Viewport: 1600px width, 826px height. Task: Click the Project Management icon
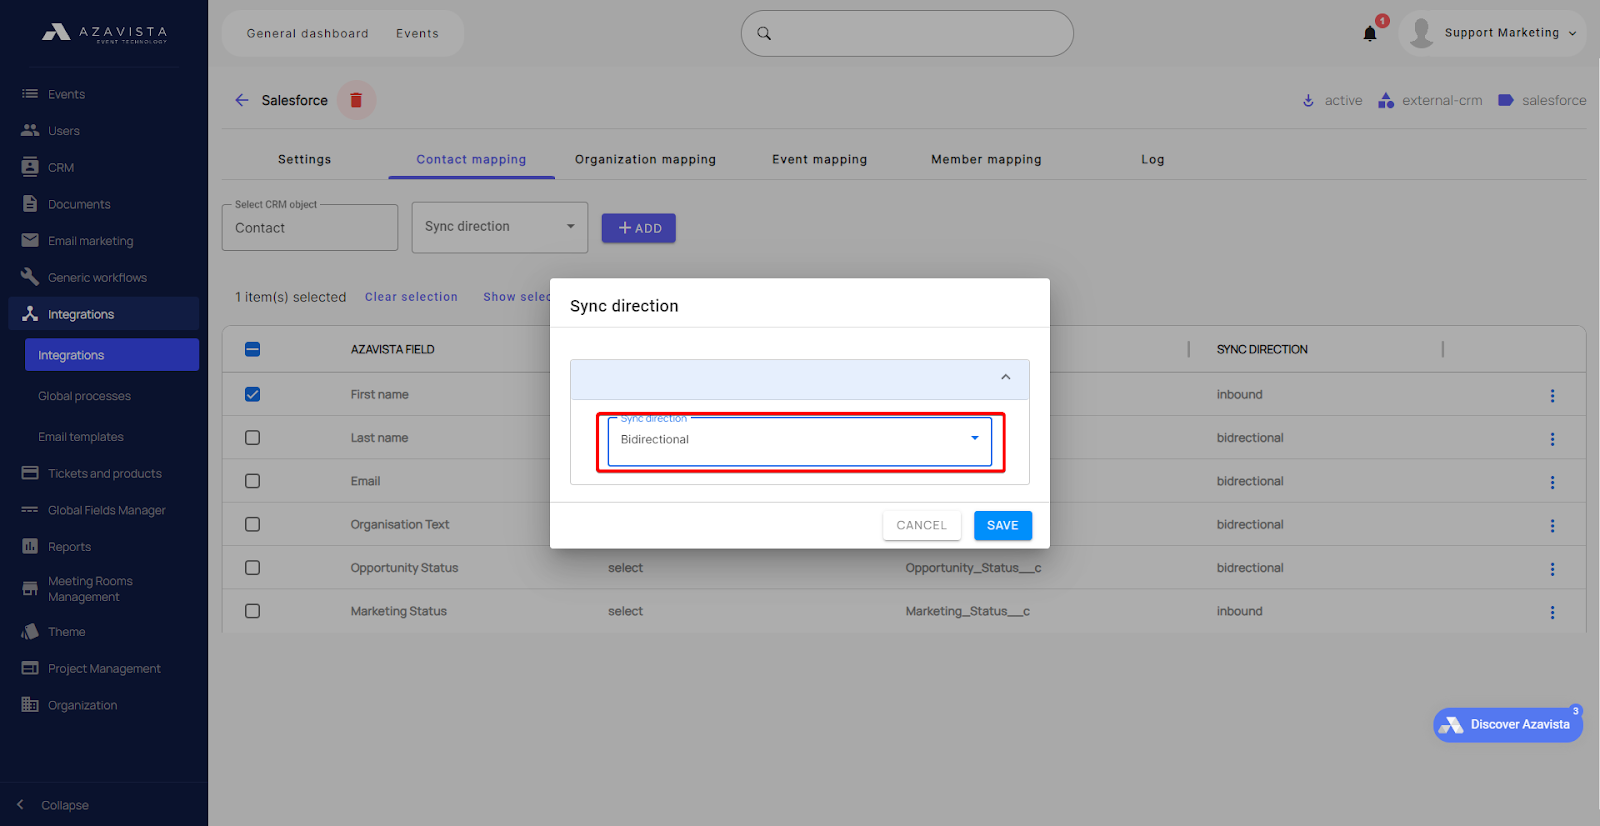(x=30, y=668)
